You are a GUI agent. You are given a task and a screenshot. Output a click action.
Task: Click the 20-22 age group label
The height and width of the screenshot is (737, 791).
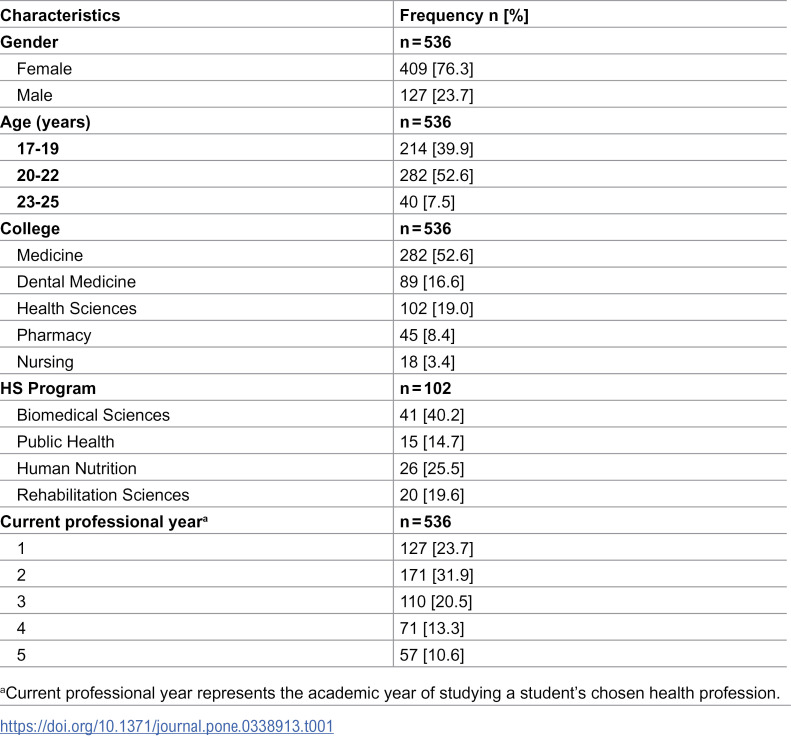pyautogui.click(x=38, y=175)
